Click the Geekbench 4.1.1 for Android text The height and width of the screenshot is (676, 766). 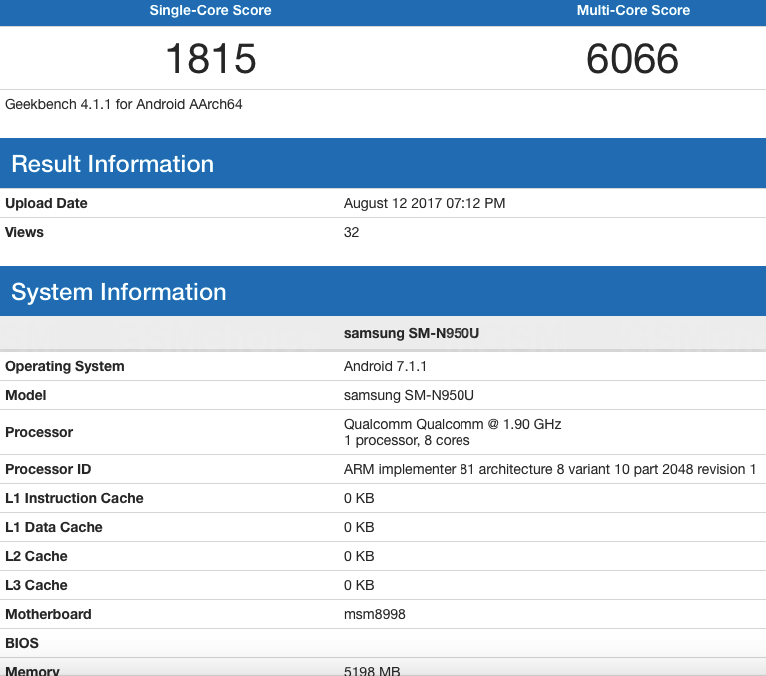click(124, 104)
